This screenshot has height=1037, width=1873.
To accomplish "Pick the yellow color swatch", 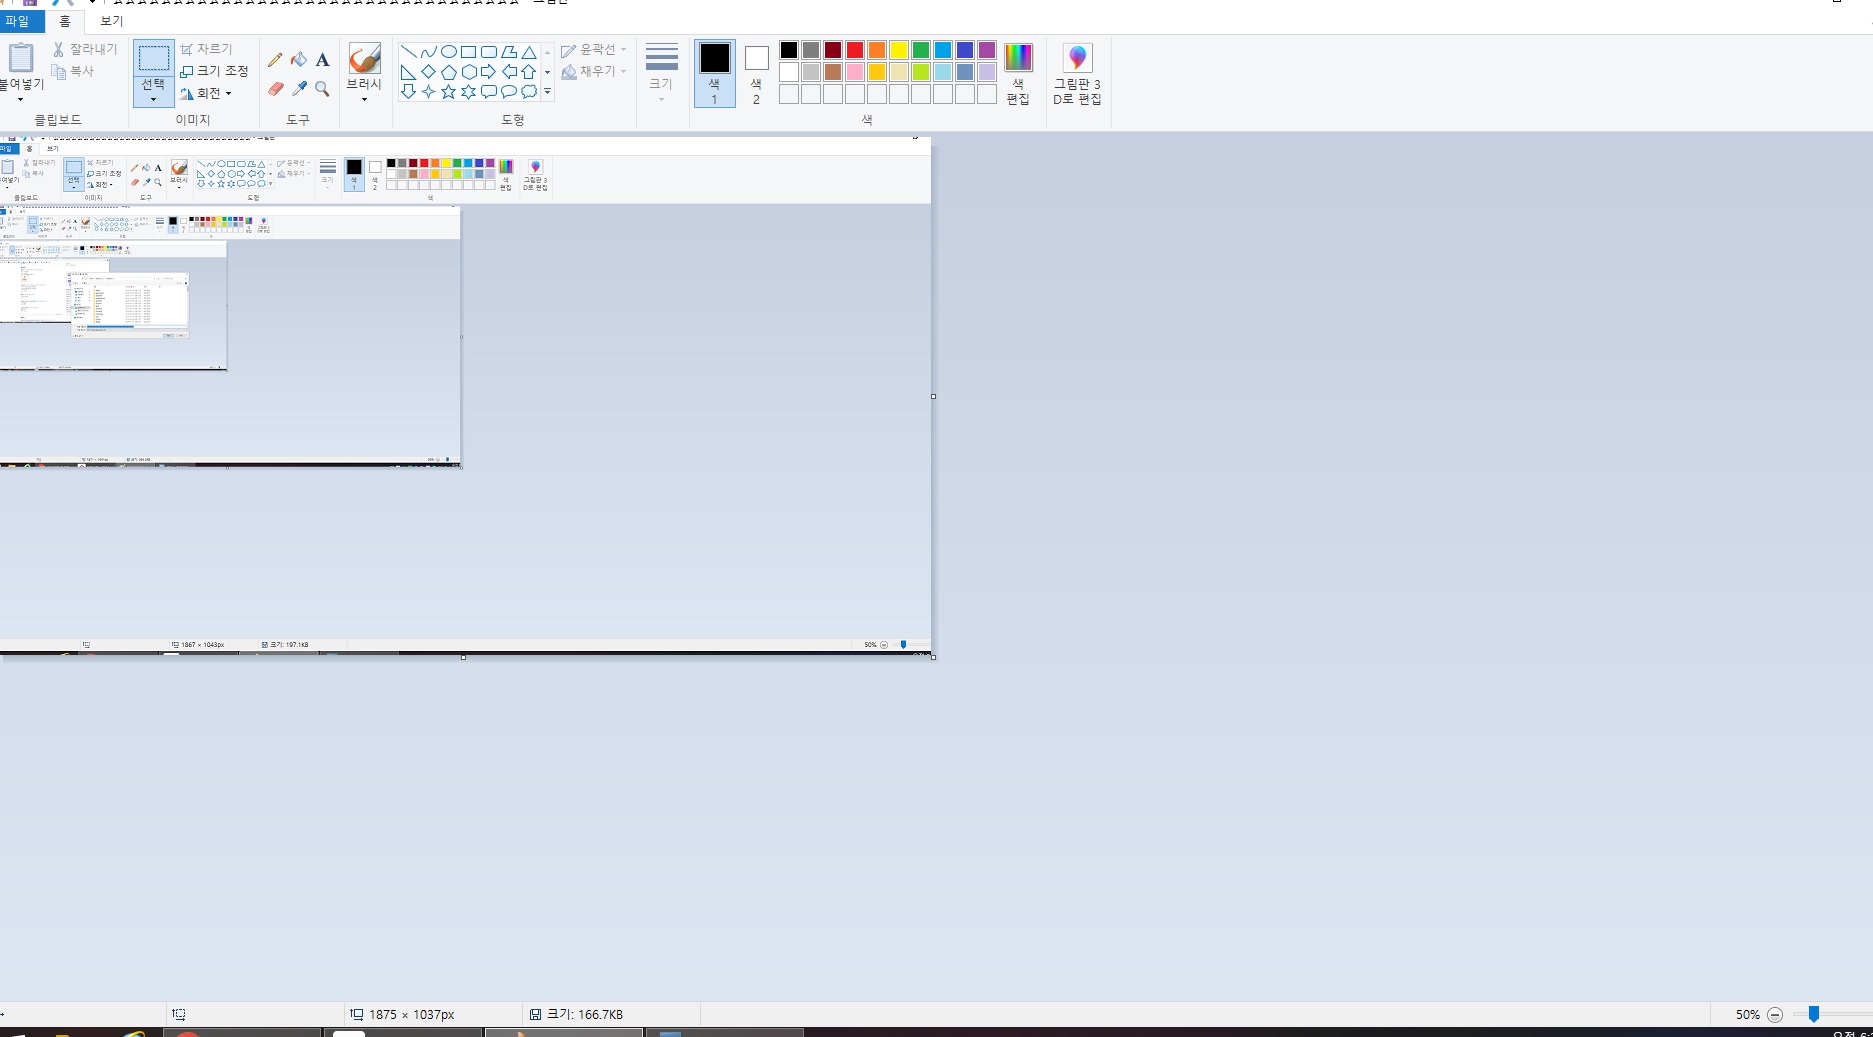I will 899,50.
